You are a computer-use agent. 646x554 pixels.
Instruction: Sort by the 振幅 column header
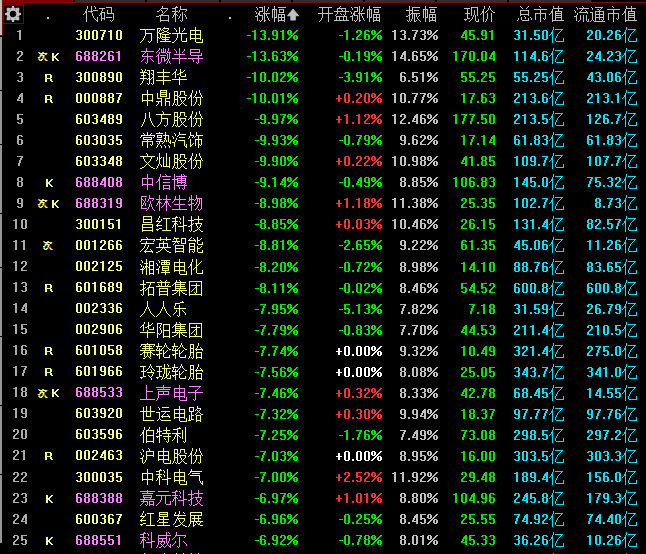(421, 14)
